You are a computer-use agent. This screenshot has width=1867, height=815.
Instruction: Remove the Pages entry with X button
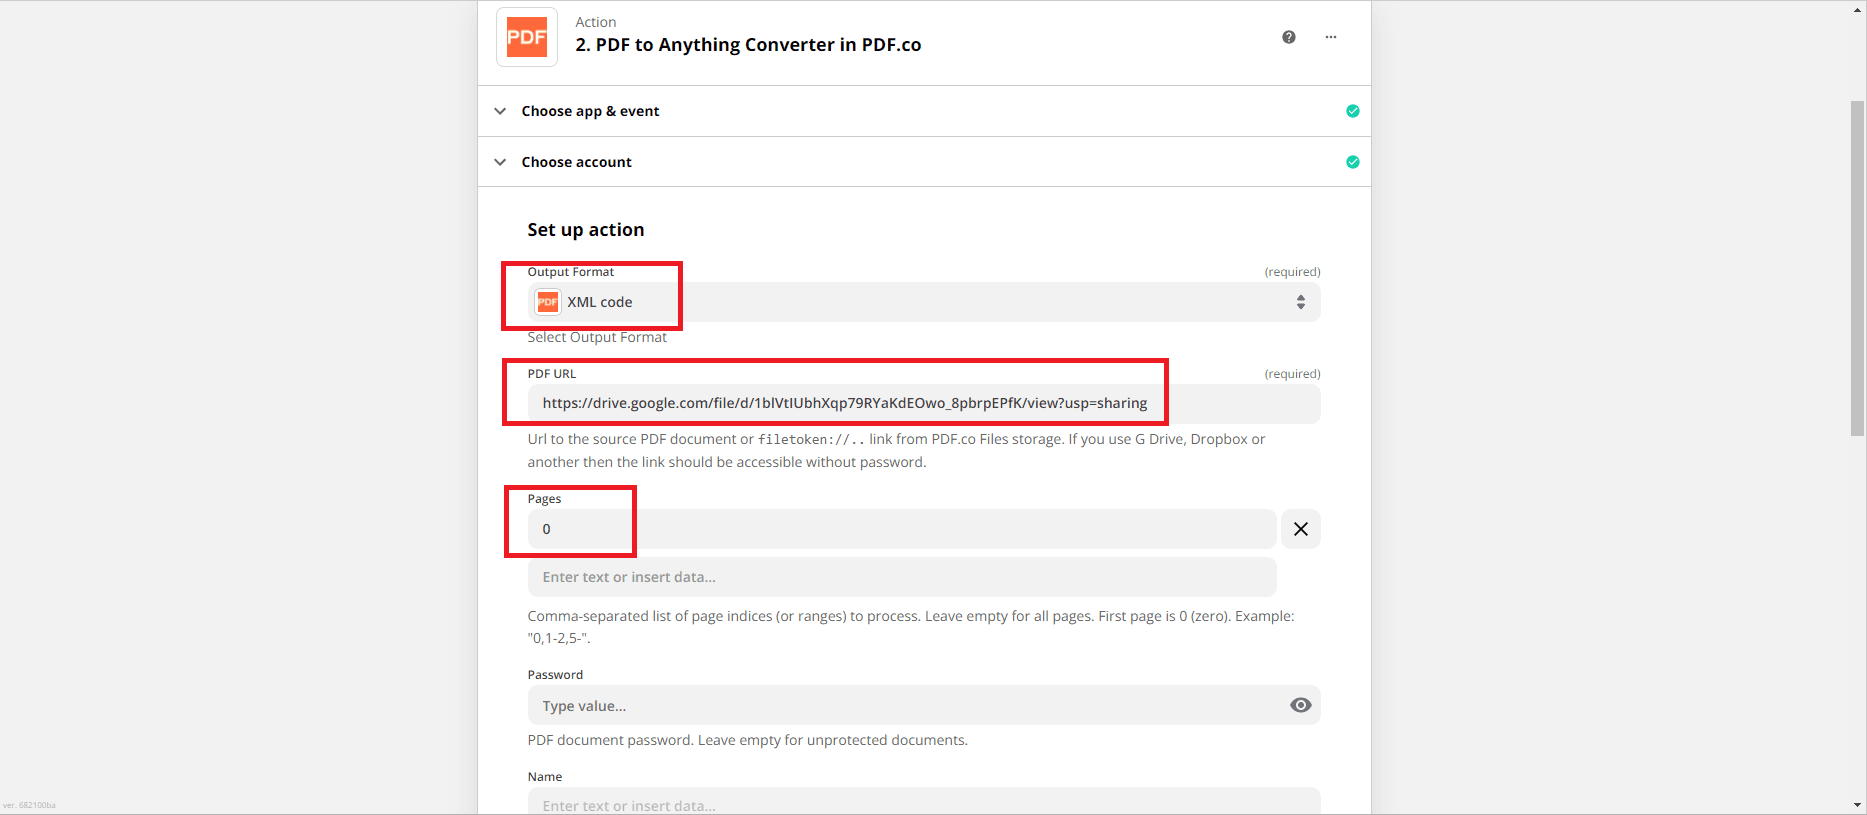(x=1300, y=529)
